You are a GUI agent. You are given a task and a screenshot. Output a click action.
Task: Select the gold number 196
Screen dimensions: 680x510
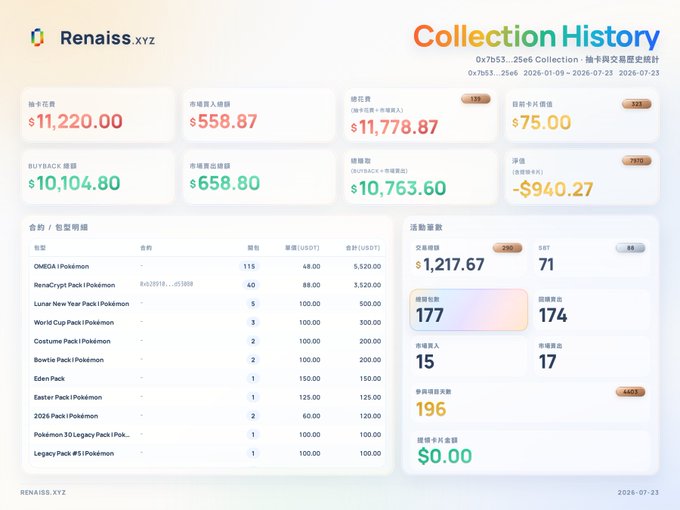pos(431,409)
